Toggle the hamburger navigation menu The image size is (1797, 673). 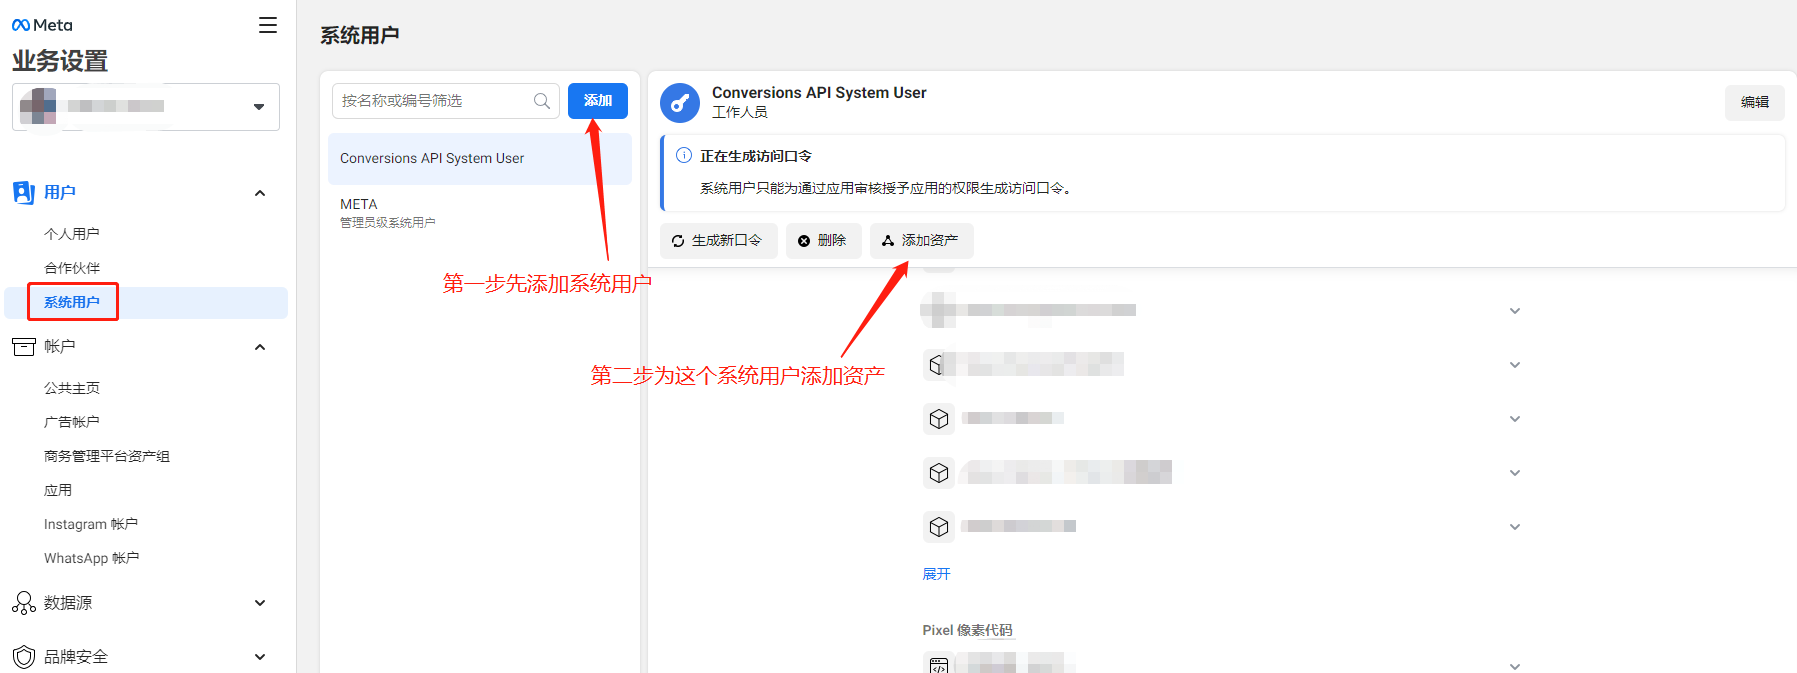point(268,25)
